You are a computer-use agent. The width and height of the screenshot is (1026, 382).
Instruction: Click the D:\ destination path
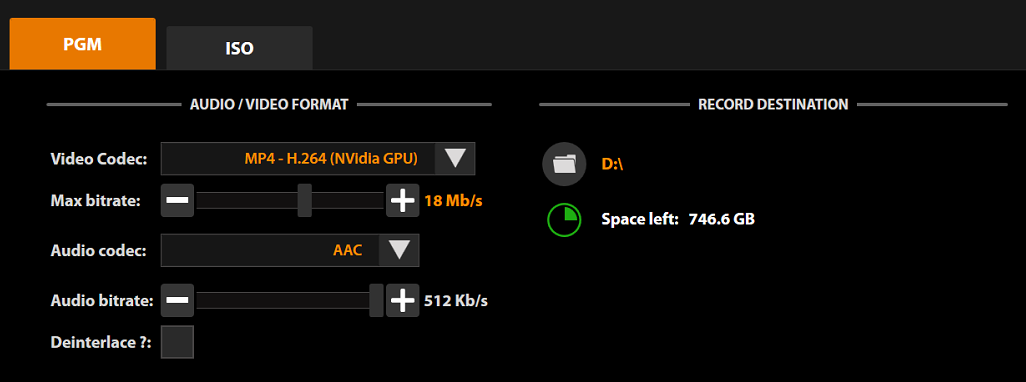(613, 164)
